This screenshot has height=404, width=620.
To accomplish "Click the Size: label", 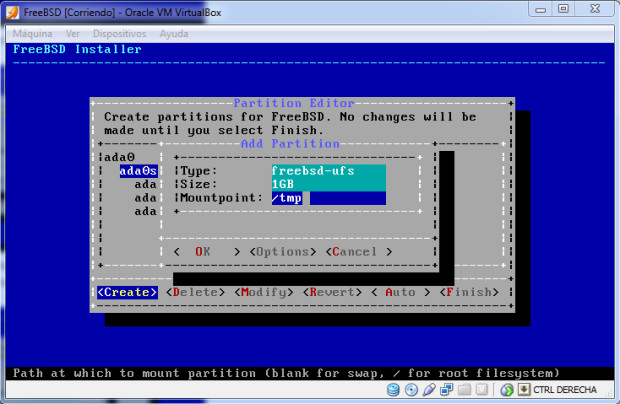I will (x=199, y=184).
